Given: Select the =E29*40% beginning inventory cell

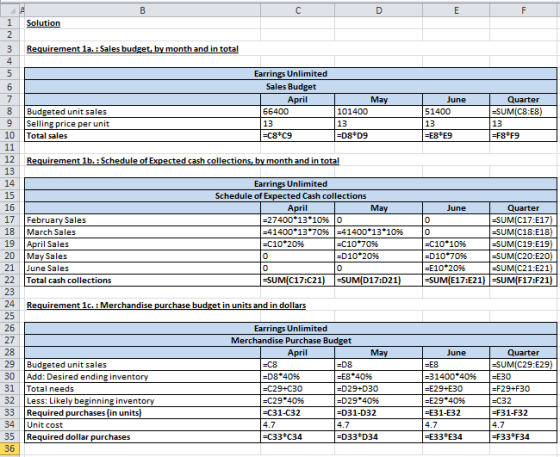Looking at the screenshot, I should tap(456, 401).
